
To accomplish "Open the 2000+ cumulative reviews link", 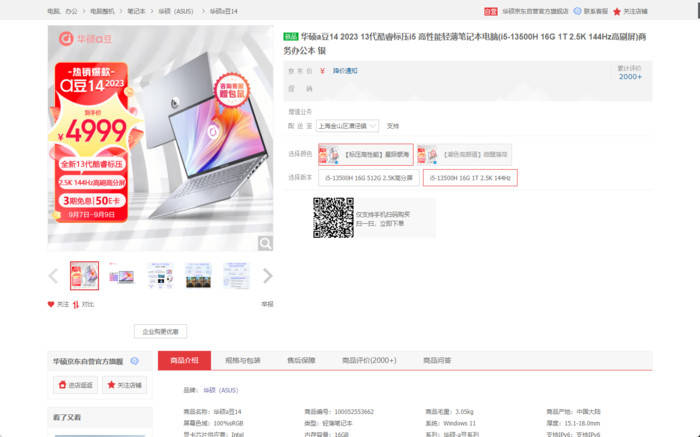I will pos(630,77).
